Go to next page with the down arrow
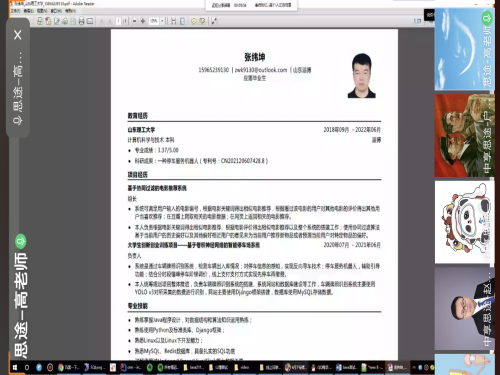The image size is (500, 375). click(110, 21)
